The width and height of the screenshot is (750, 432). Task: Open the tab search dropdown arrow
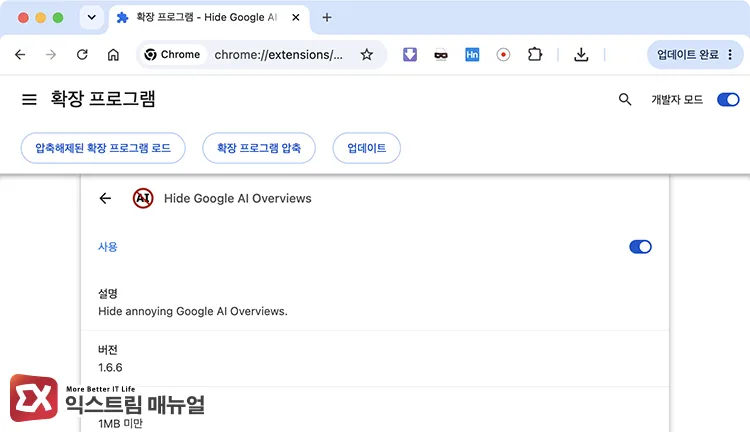point(91,18)
